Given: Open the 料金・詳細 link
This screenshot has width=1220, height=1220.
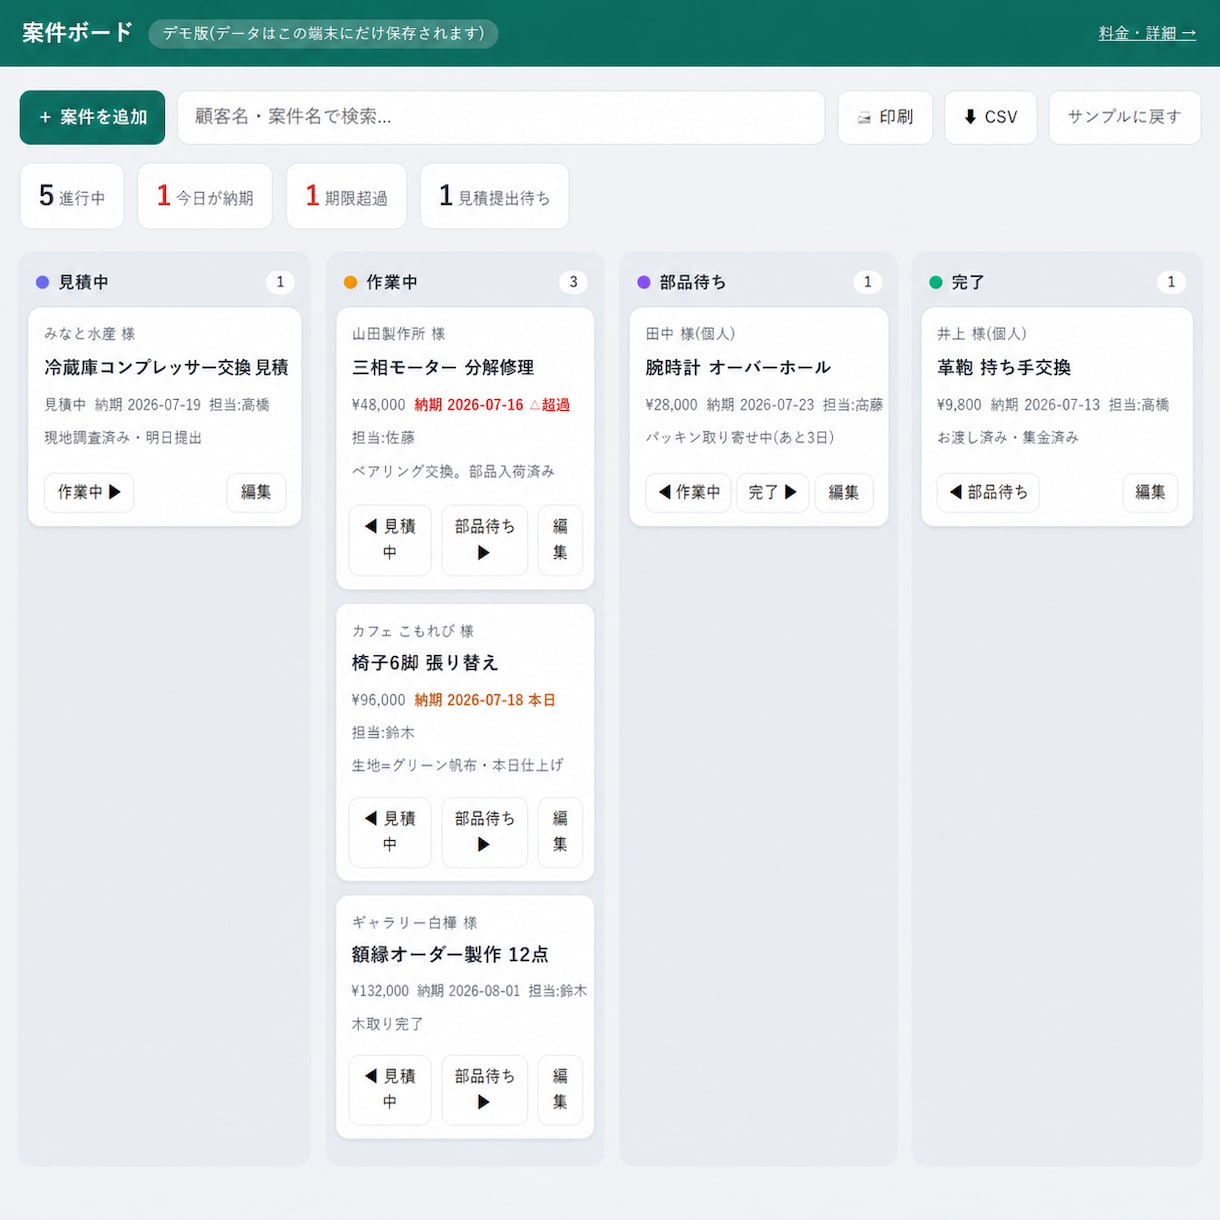Looking at the screenshot, I should (1147, 33).
